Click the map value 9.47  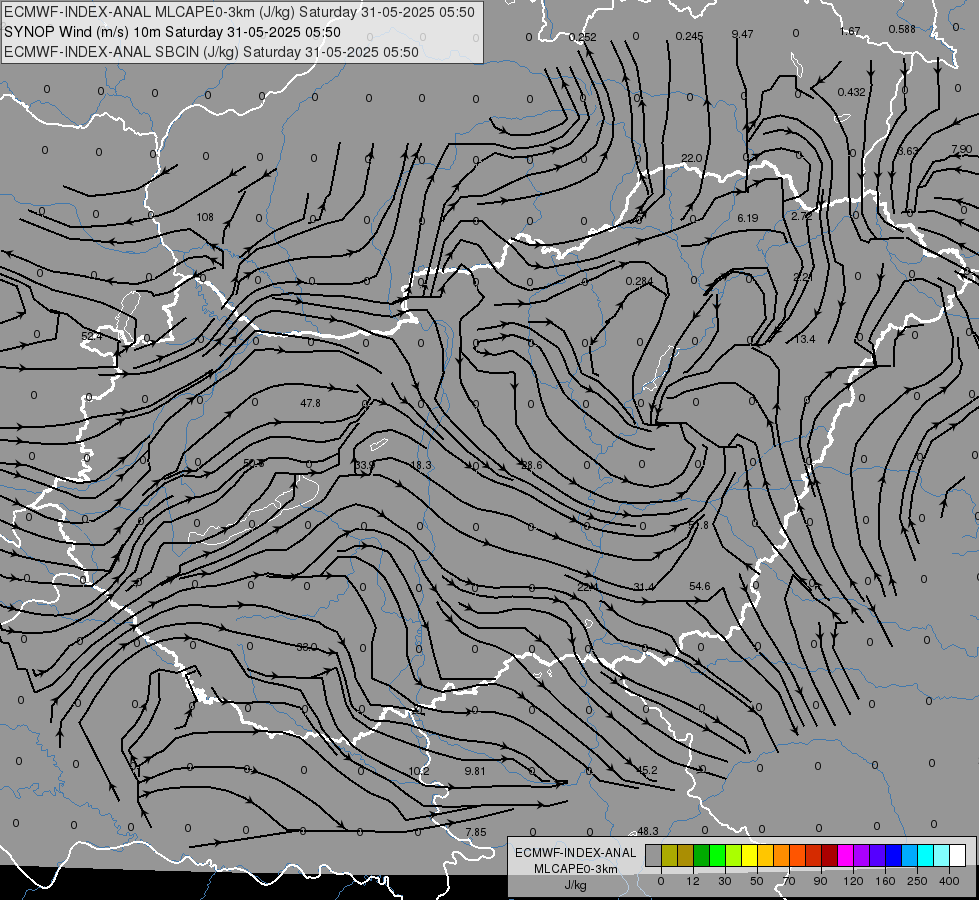(742, 34)
